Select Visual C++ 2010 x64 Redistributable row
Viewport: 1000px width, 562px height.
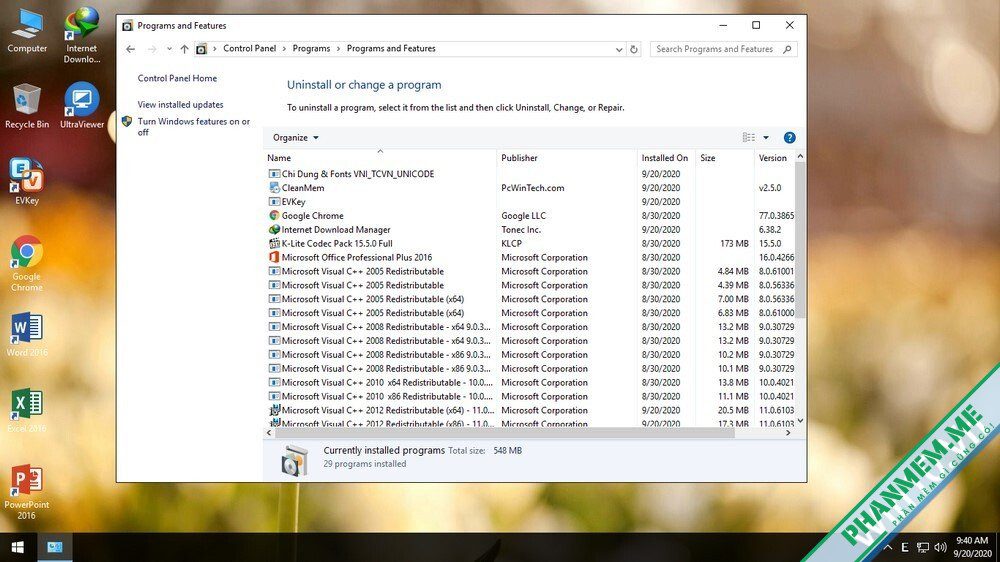coord(531,383)
